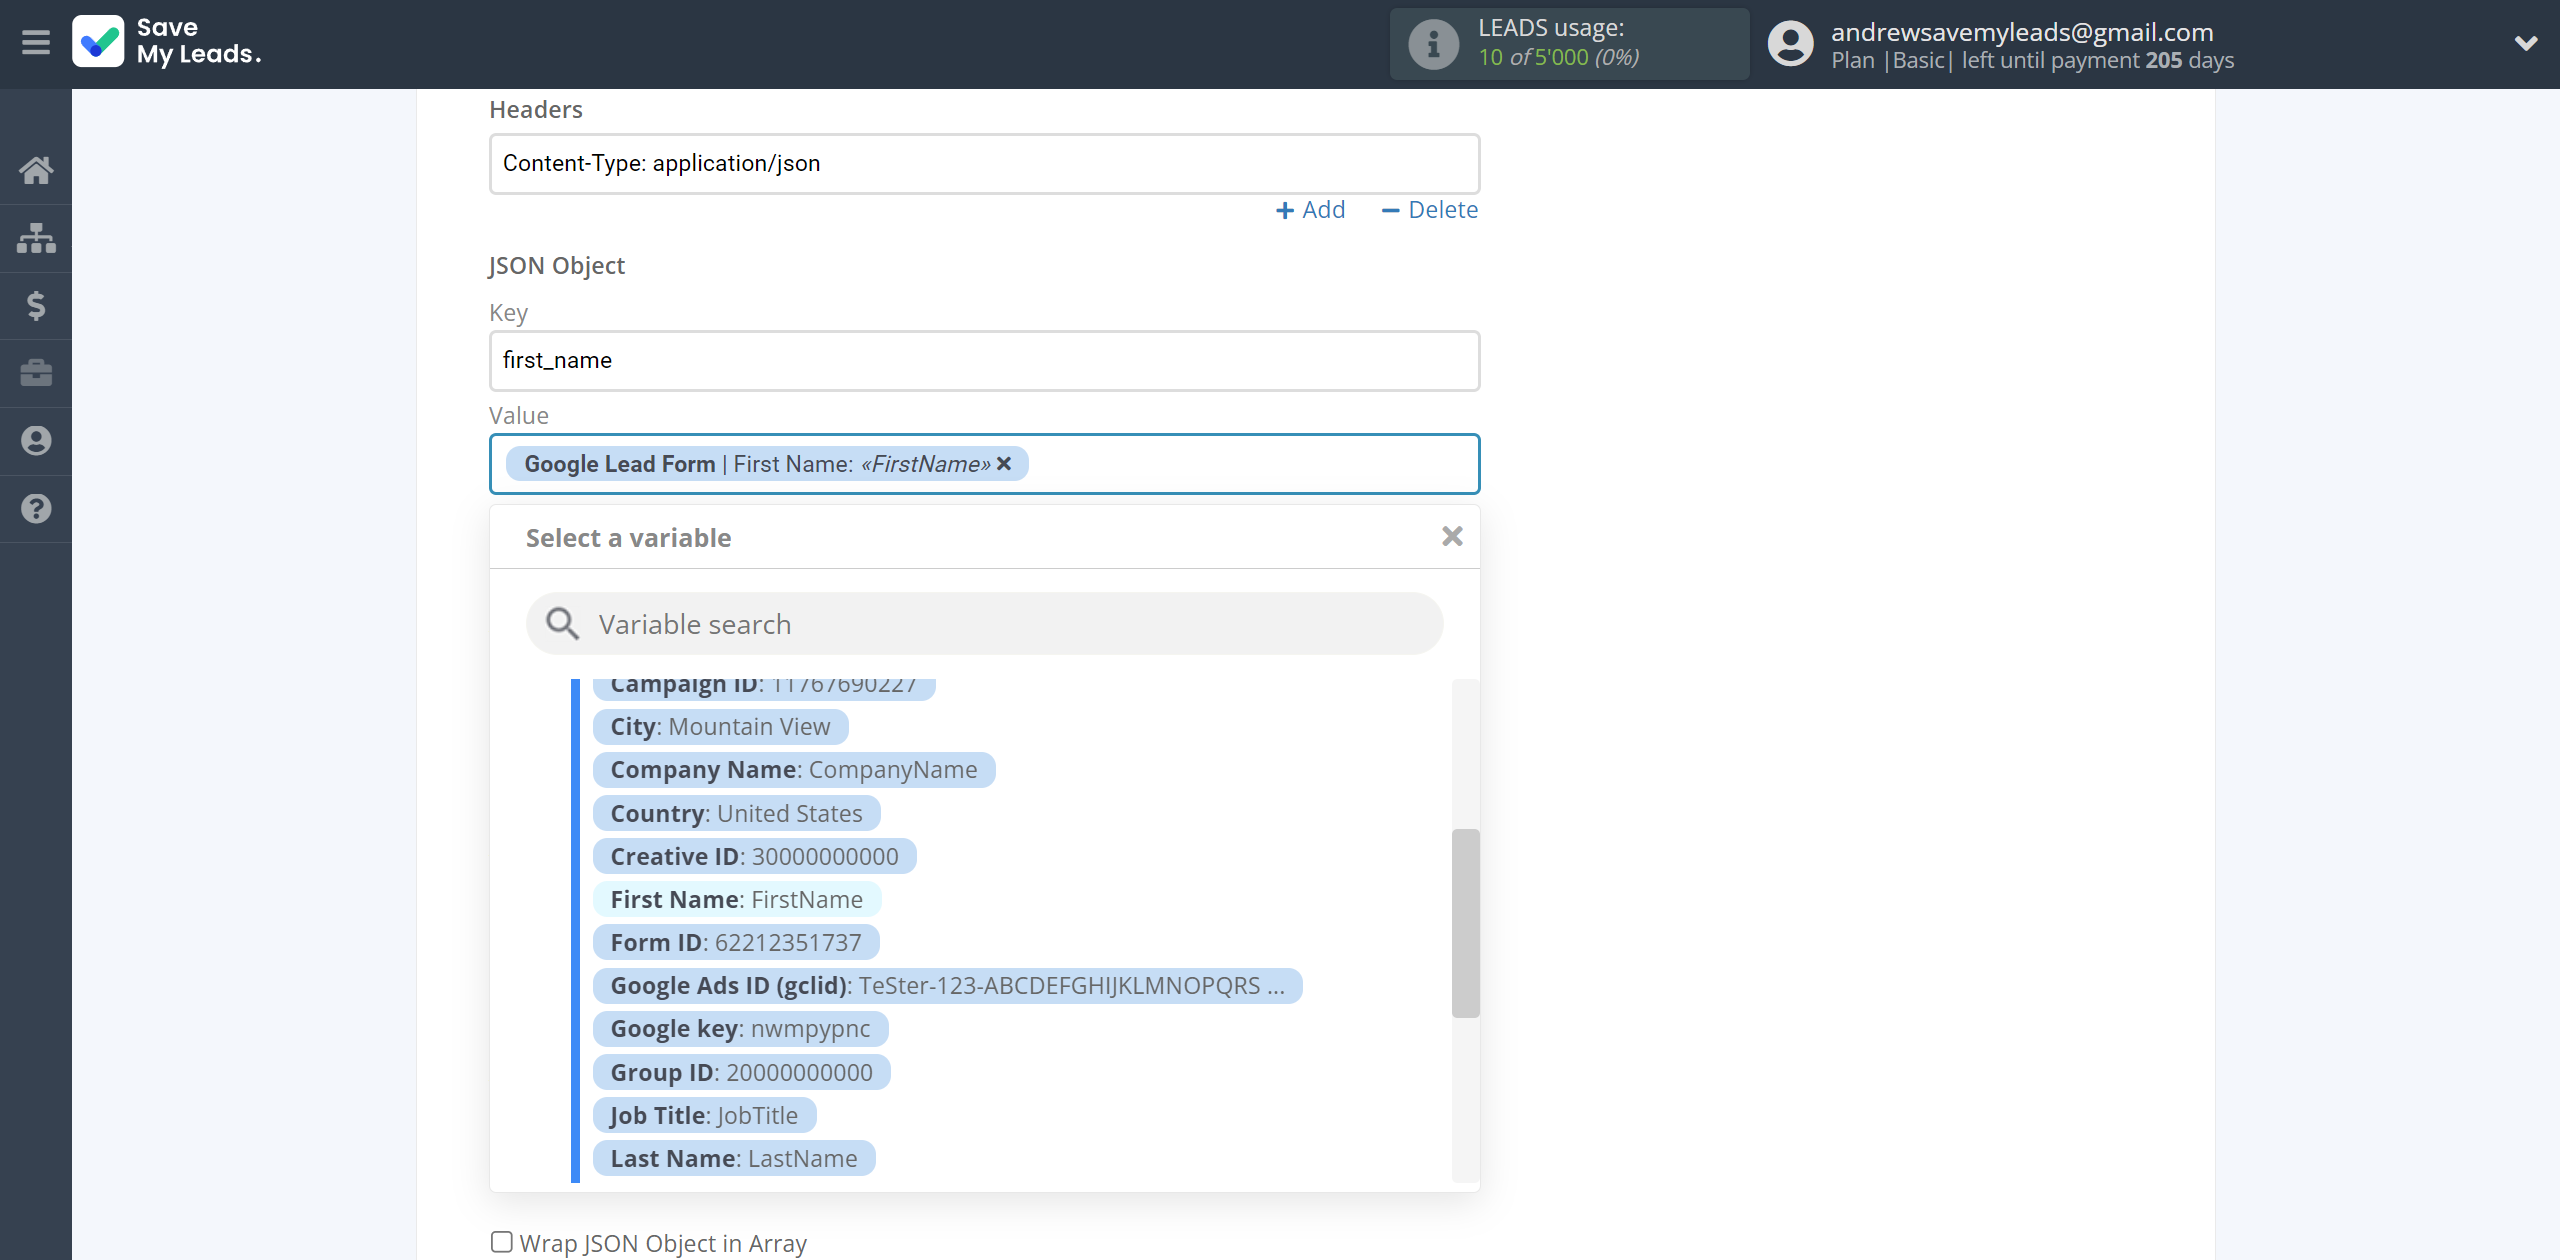Click the Key input containing first_name
Screen dimensions: 2560x1260
pyautogui.click(x=985, y=361)
